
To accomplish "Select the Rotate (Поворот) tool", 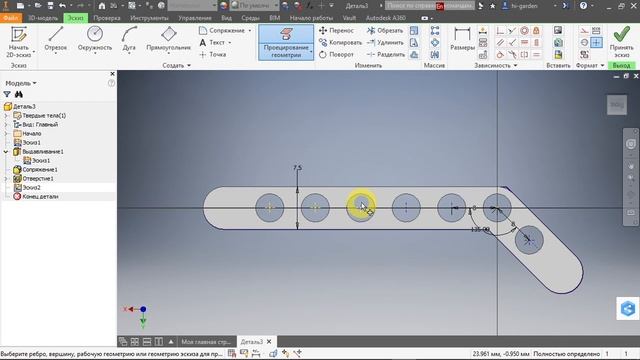I will pos(336,54).
